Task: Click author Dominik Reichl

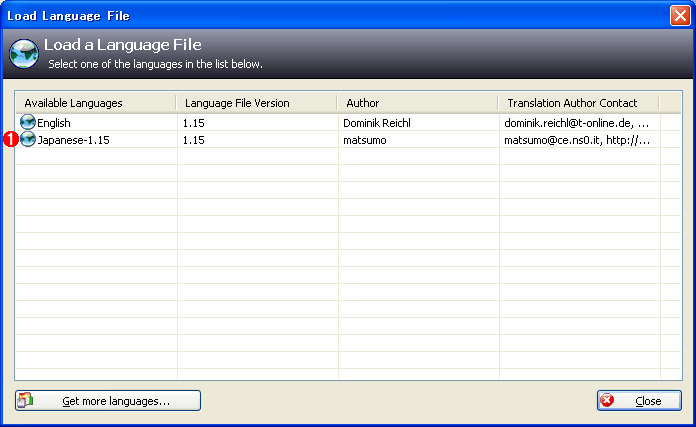Action: (x=377, y=123)
